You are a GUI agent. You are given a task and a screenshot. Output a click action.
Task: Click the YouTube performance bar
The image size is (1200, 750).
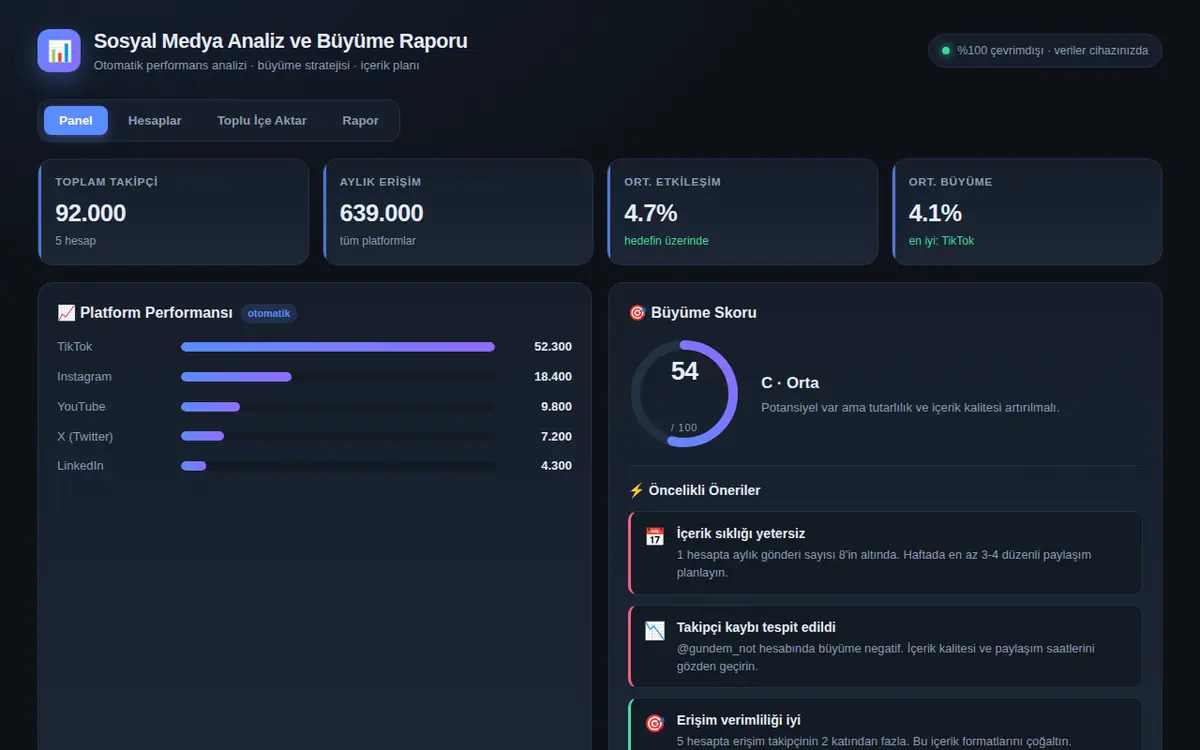[x=338, y=407]
